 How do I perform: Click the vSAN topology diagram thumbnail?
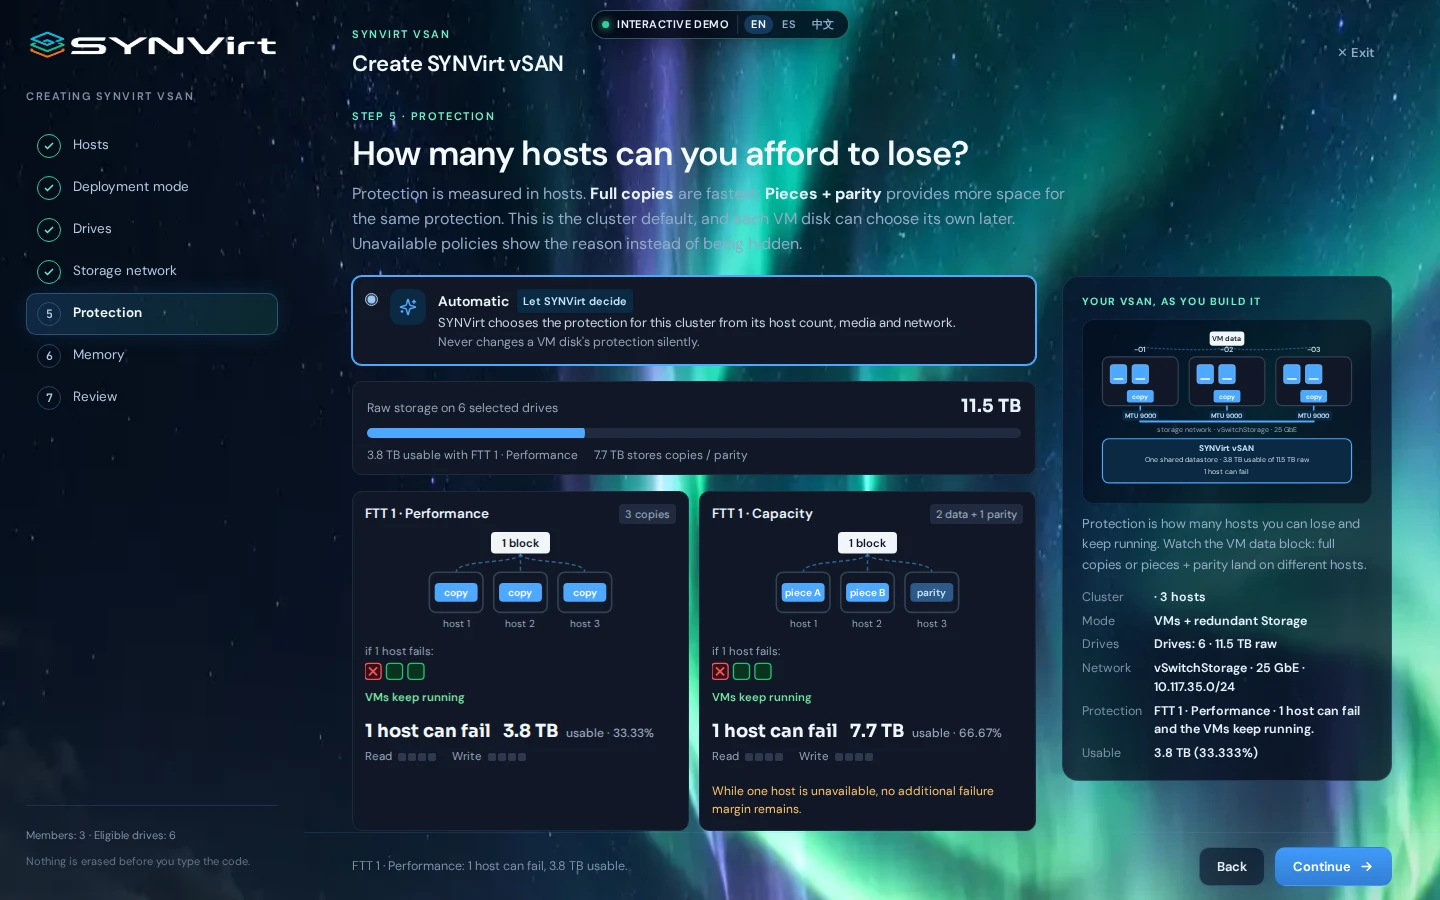(1227, 411)
